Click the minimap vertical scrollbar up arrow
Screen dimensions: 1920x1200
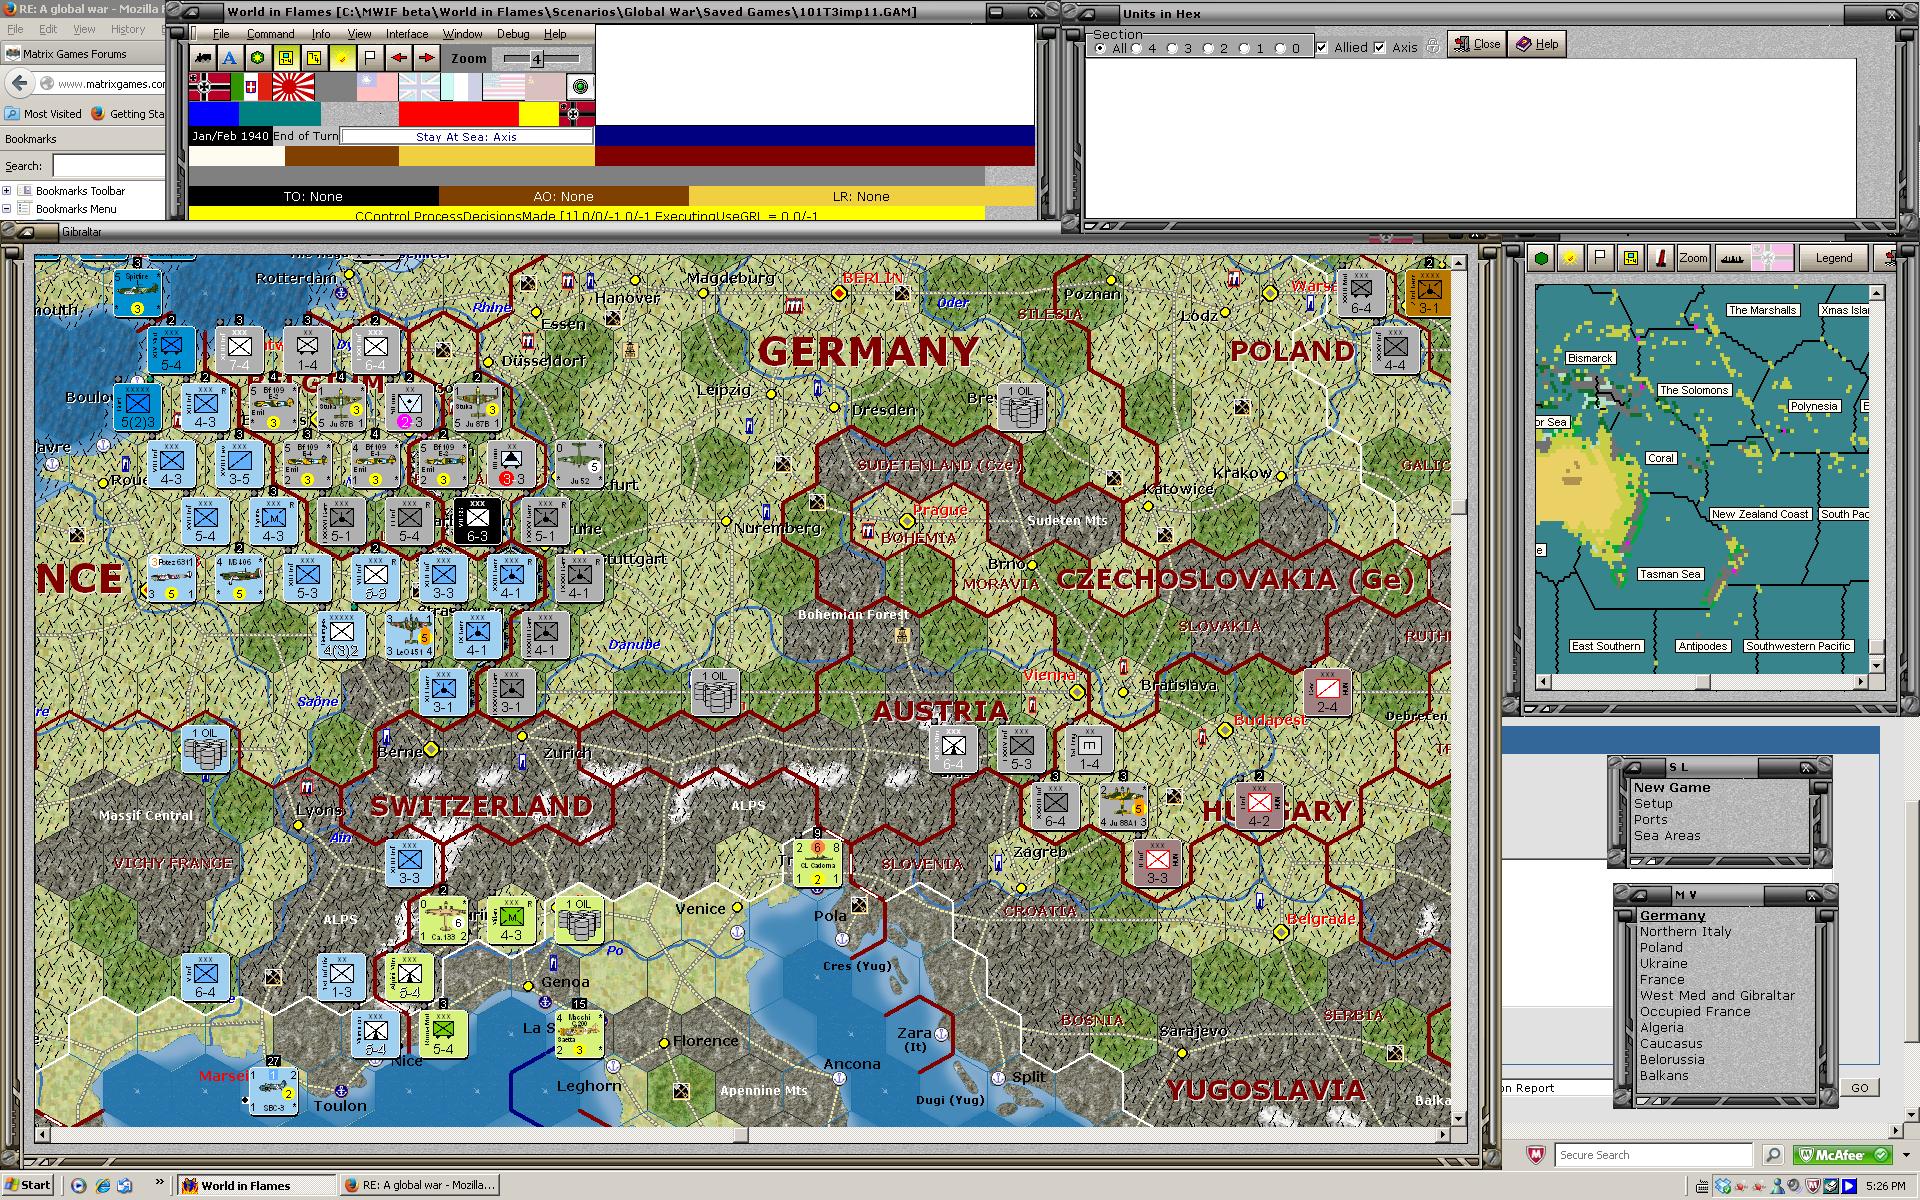click(1876, 293)
